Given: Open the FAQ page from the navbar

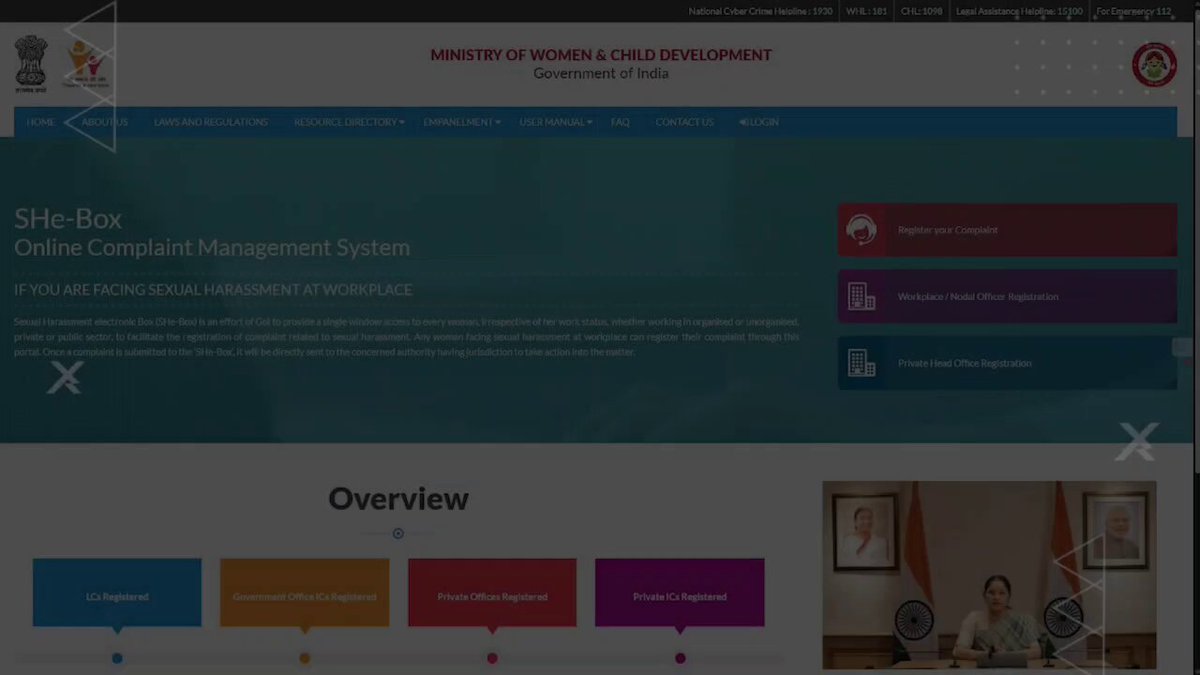Looking at the screenshot, I should coord(620,122).
